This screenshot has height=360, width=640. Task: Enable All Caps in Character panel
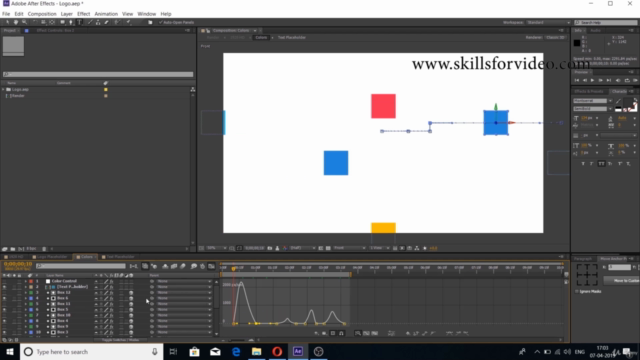(601, 164)
